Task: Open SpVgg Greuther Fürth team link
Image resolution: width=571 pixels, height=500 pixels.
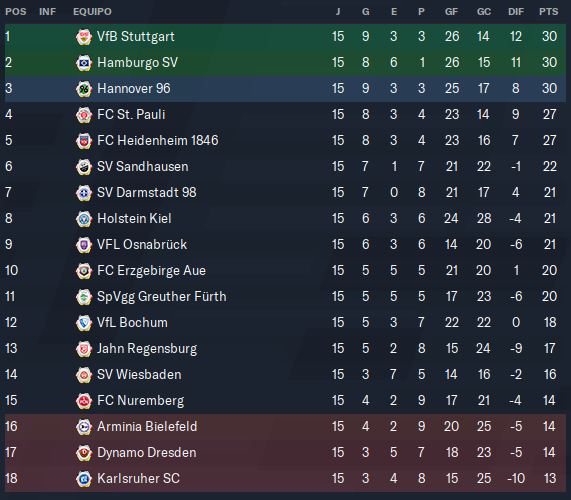Action: click(162, 297)
